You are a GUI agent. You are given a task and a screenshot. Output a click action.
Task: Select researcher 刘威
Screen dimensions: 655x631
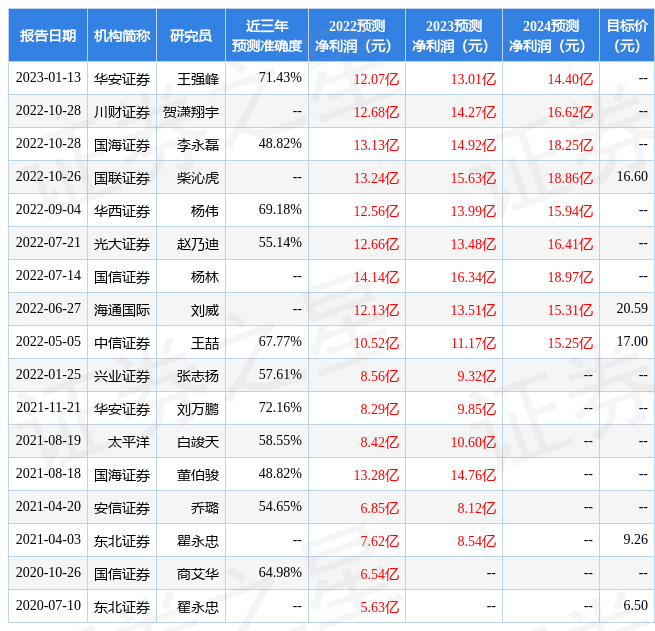tap(205, 310)
